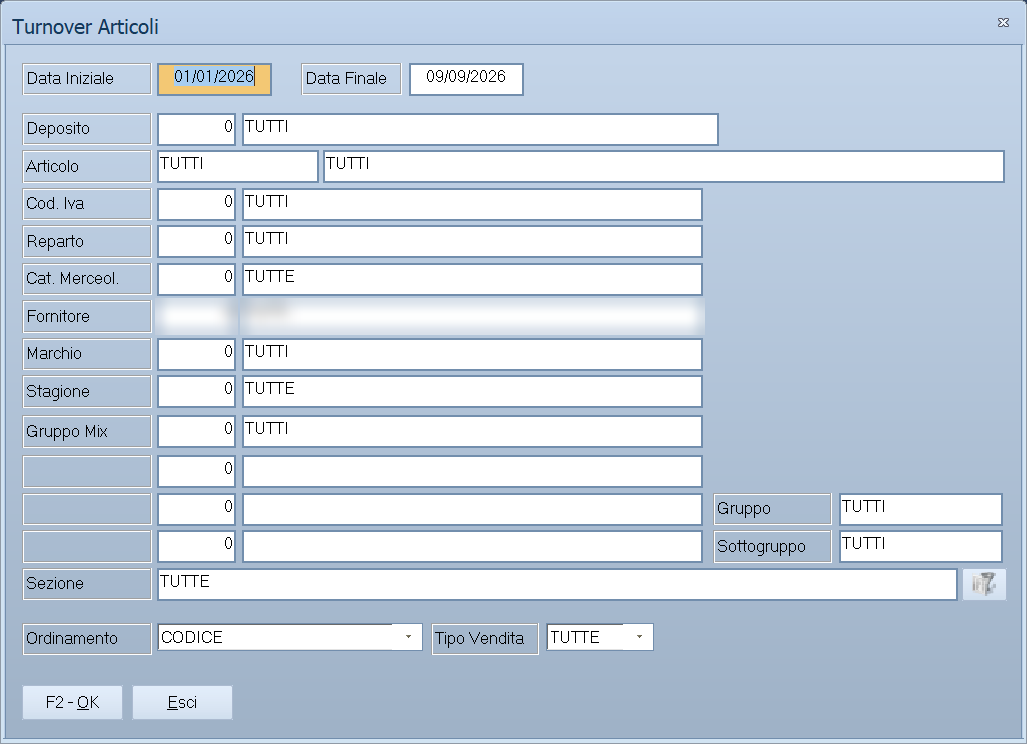Select the Marchio description field
Viewport: 1027px width, 744px height.
(x=472, y=354)
